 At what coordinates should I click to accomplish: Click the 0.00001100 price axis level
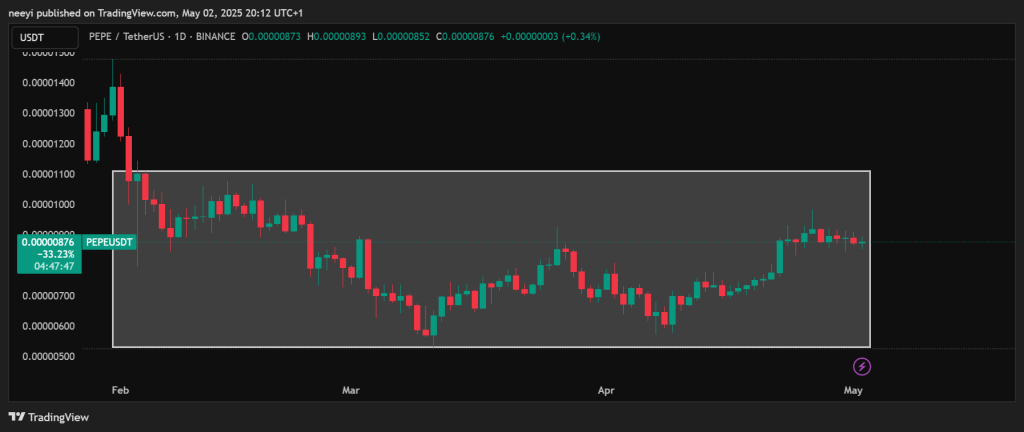click(48, 174)
